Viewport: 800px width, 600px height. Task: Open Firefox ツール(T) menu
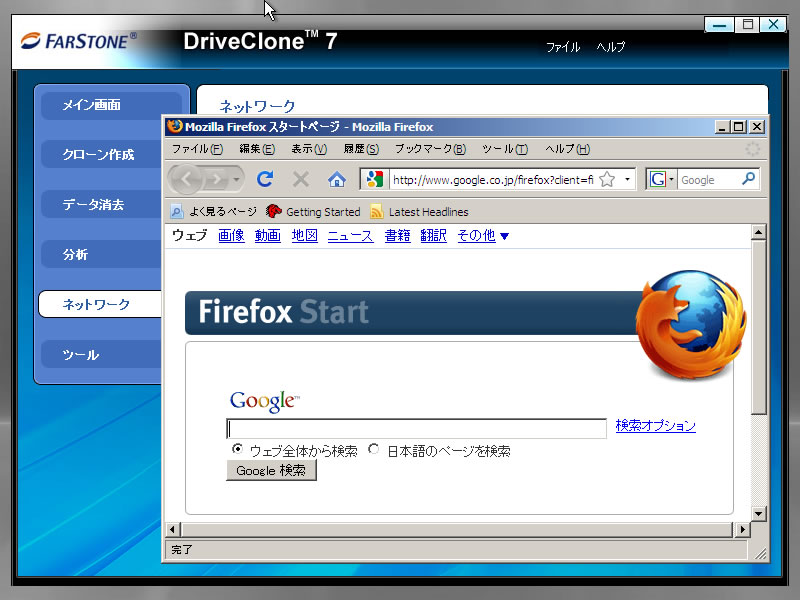(x=505, y=149)
